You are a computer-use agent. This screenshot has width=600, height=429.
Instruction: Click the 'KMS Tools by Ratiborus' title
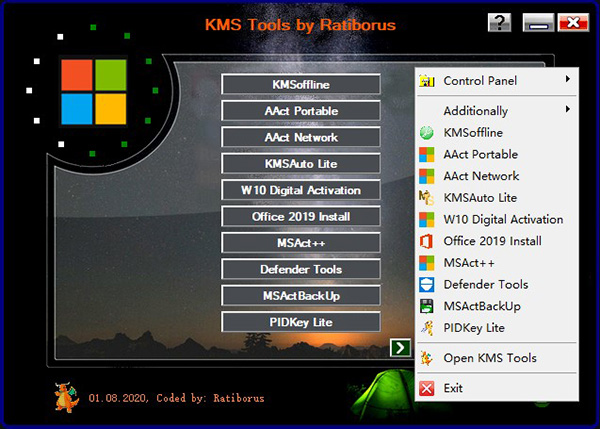coord(300,25)
